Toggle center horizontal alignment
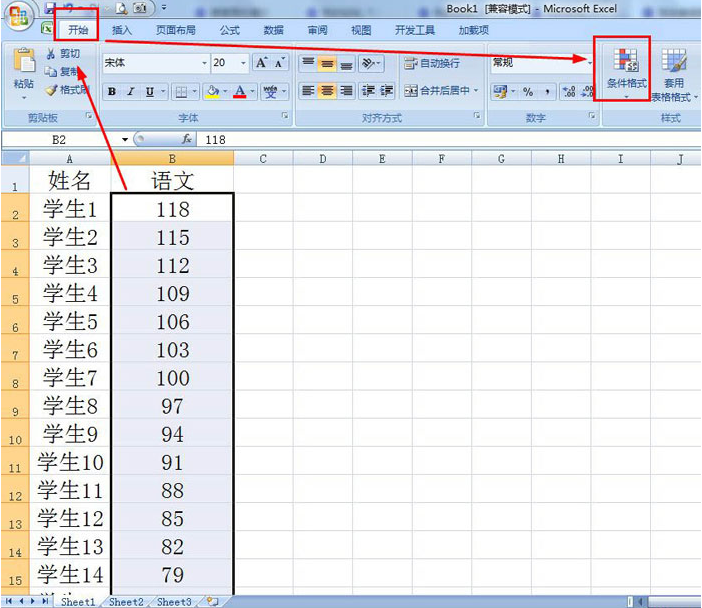 327,92
